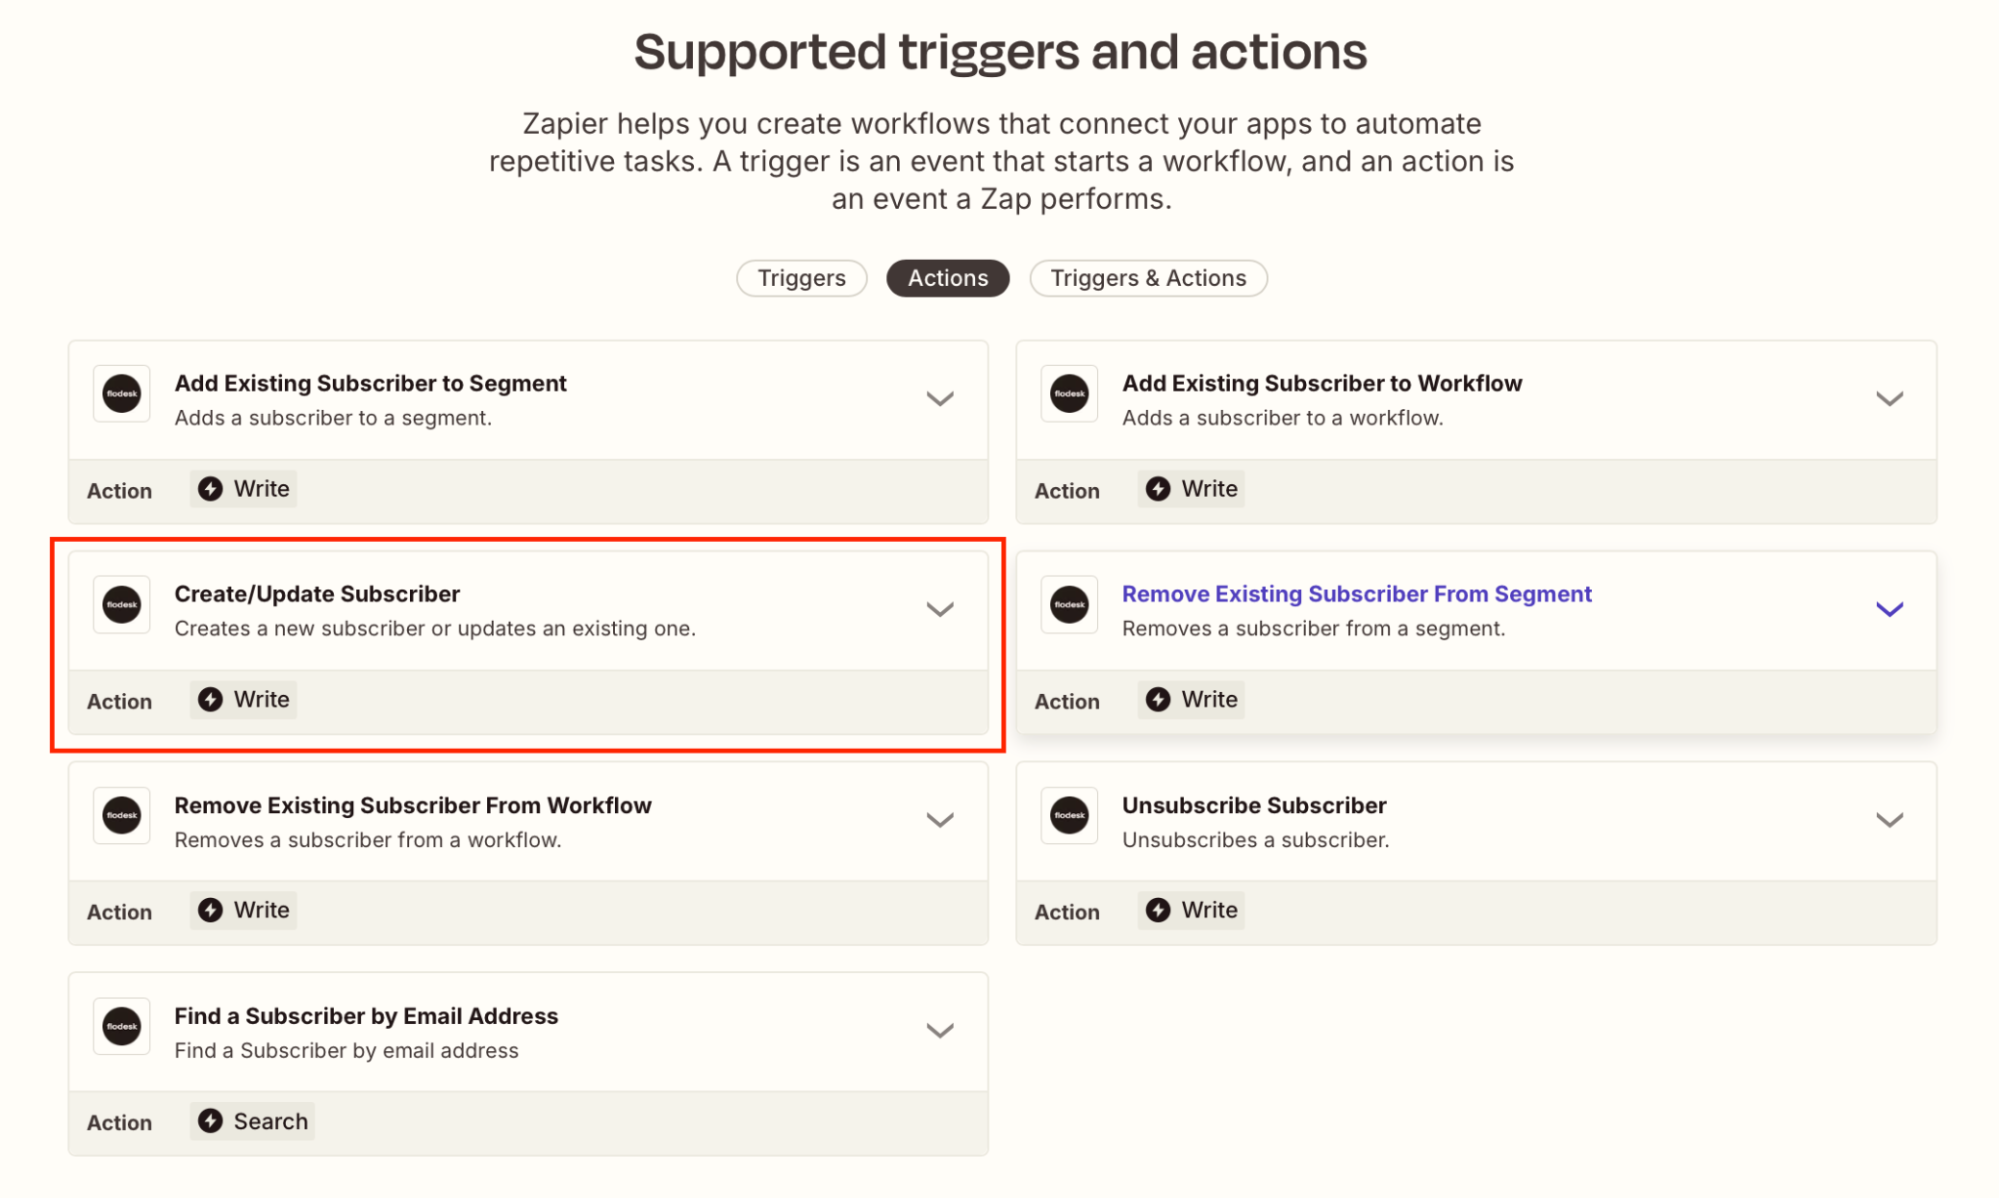The width and height of the screenshot is (1999, 1198).
Task: Open Remove Existing Subscriber From Segment link
Action: pos(1356,594)
